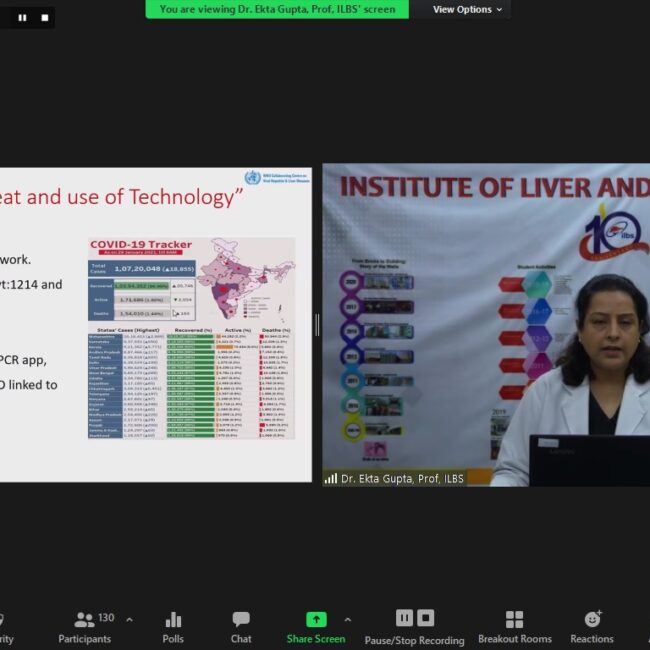650x650 pixels.
Task: Open the Polls panel
Action: 173,626
